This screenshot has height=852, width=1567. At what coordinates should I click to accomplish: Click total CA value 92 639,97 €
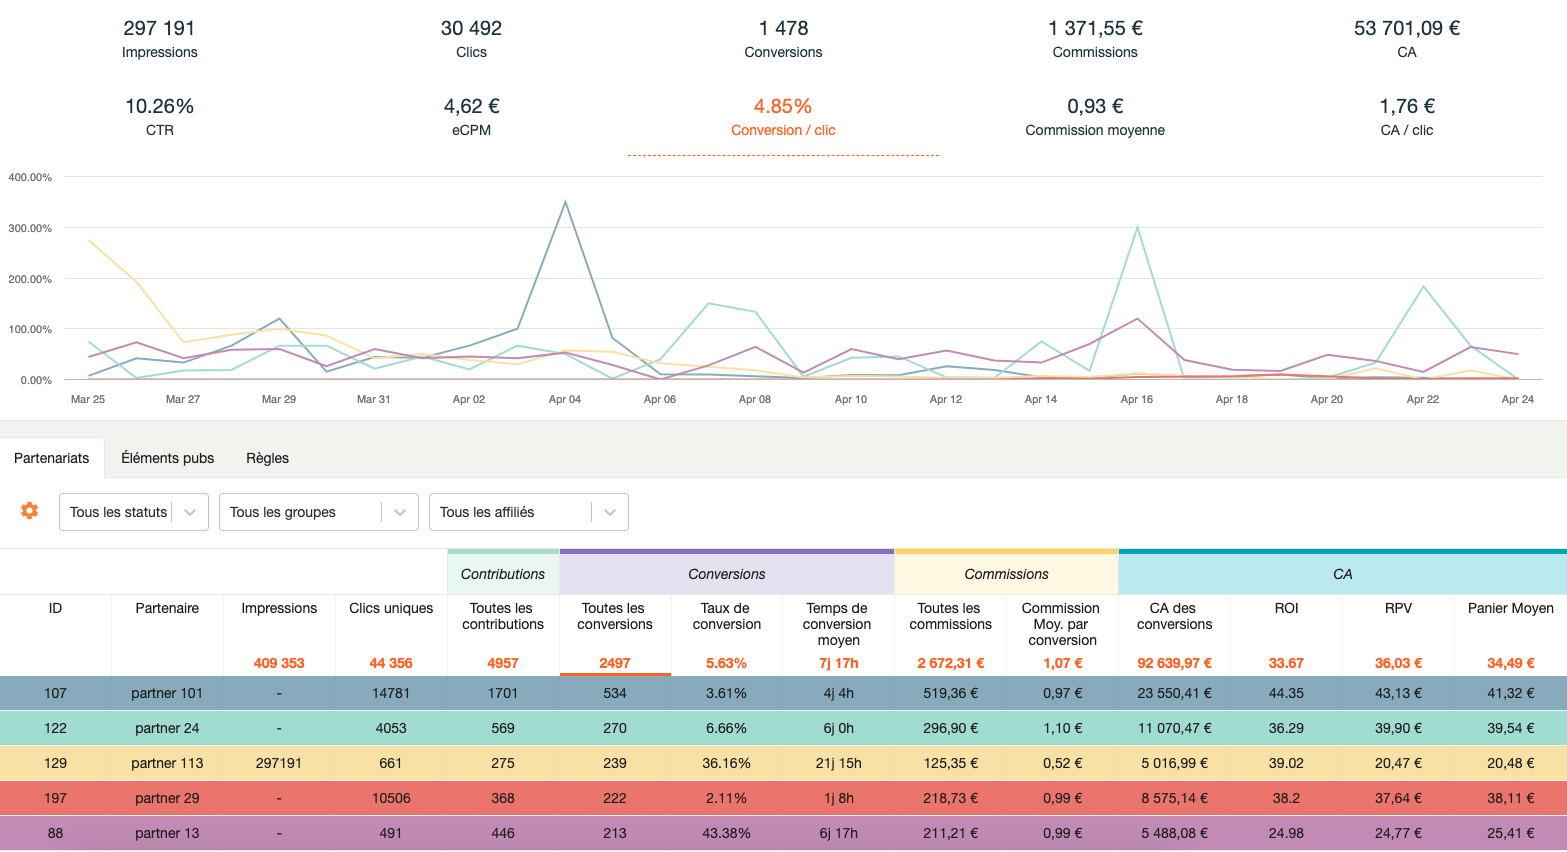click(x=1174, y=663)
